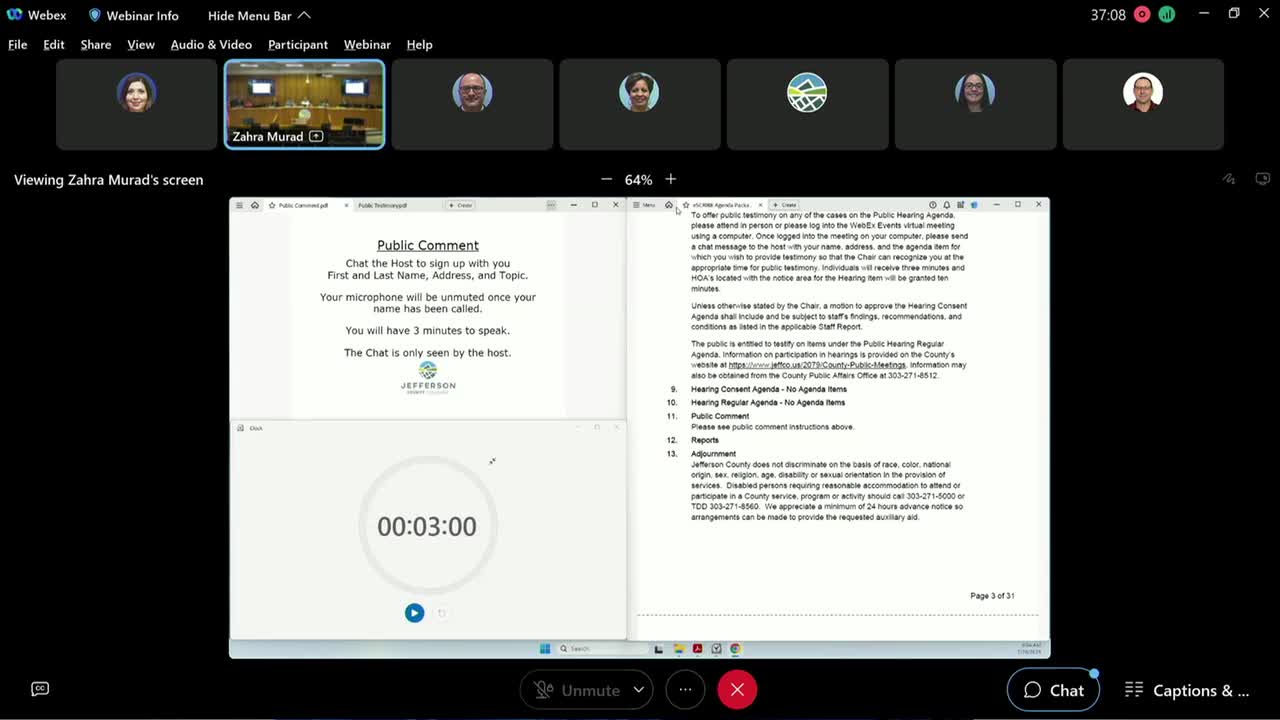Open the Audio & Video menu

click(211, 44)
